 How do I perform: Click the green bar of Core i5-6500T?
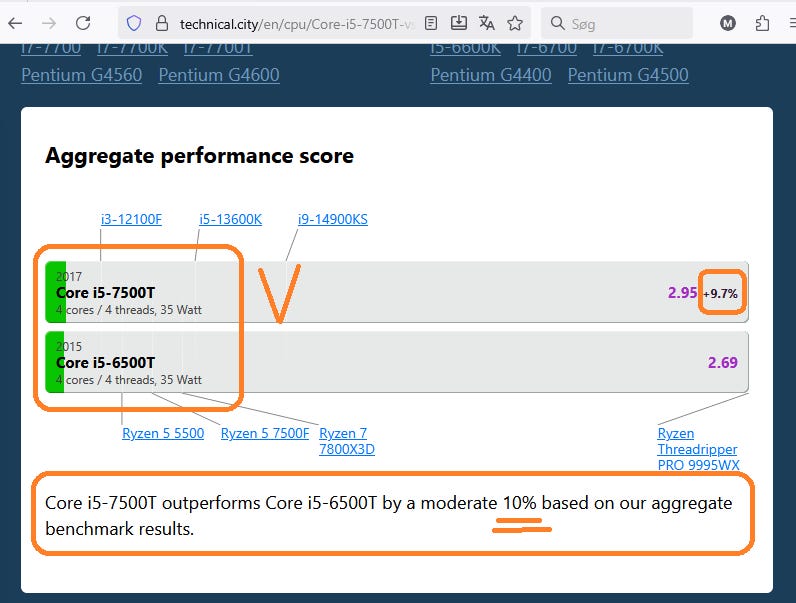point(55,362)
